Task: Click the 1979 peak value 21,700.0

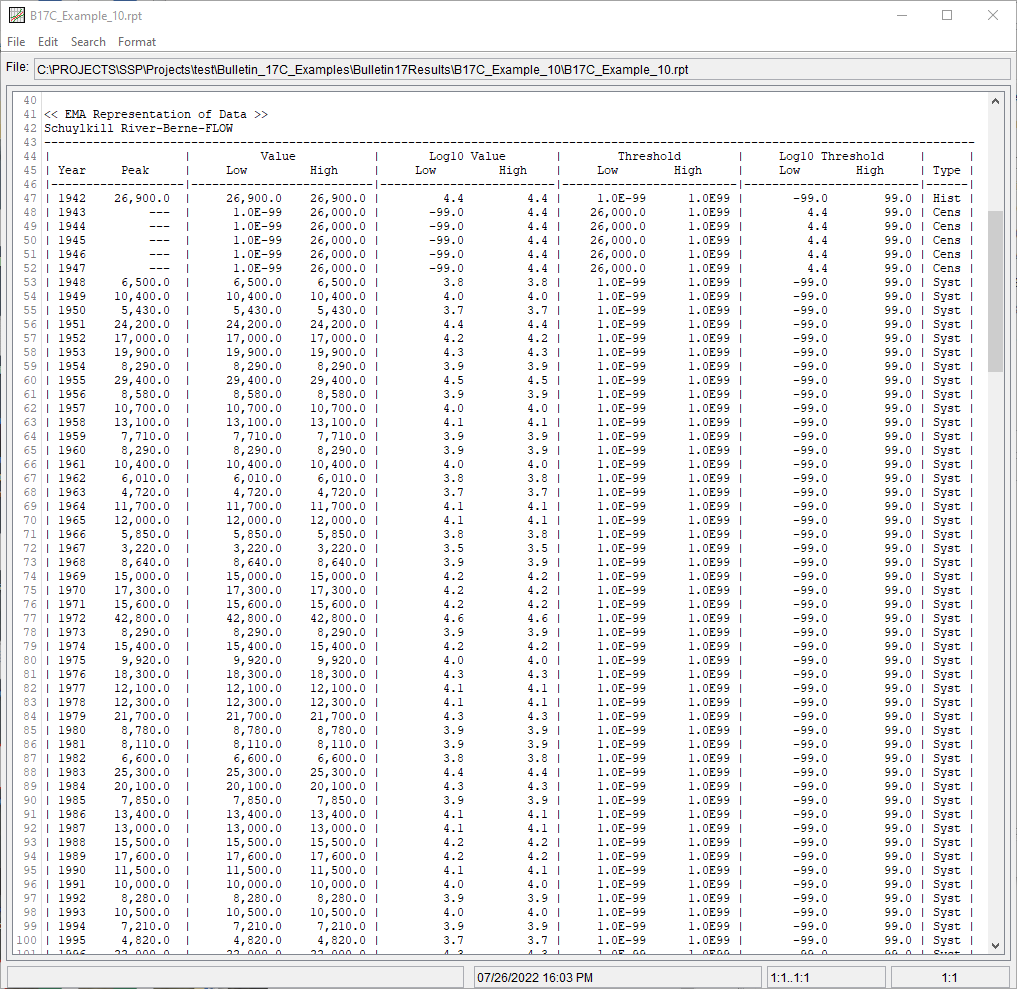Action: pos(142,717)
